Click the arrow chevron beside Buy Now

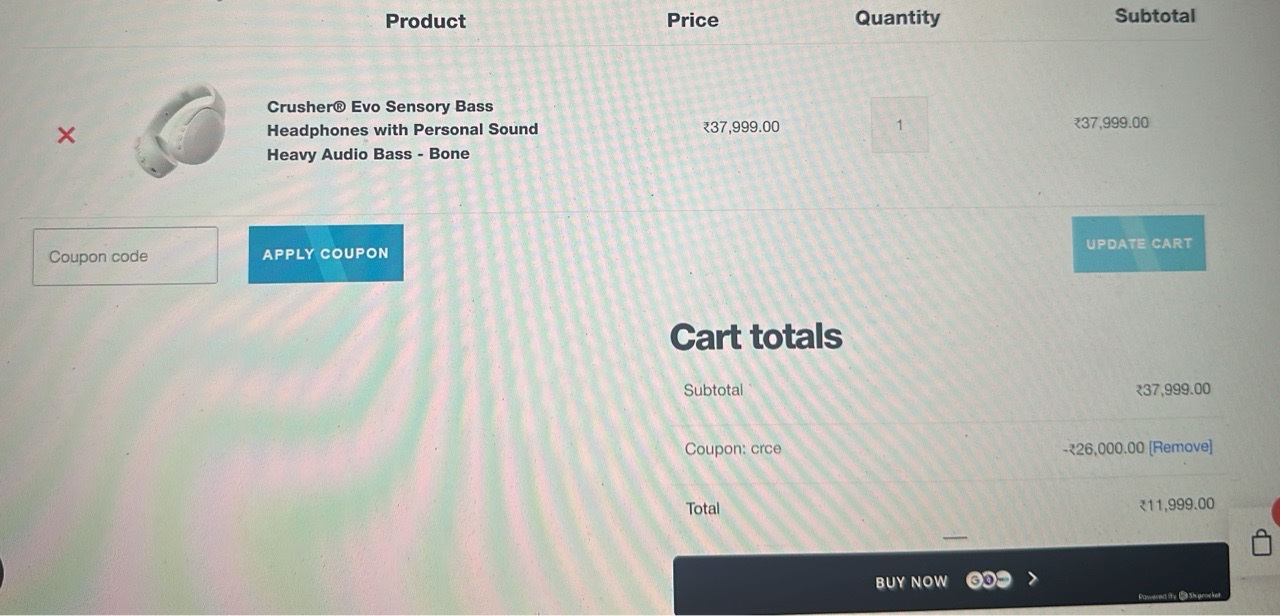pos(1033,579)
